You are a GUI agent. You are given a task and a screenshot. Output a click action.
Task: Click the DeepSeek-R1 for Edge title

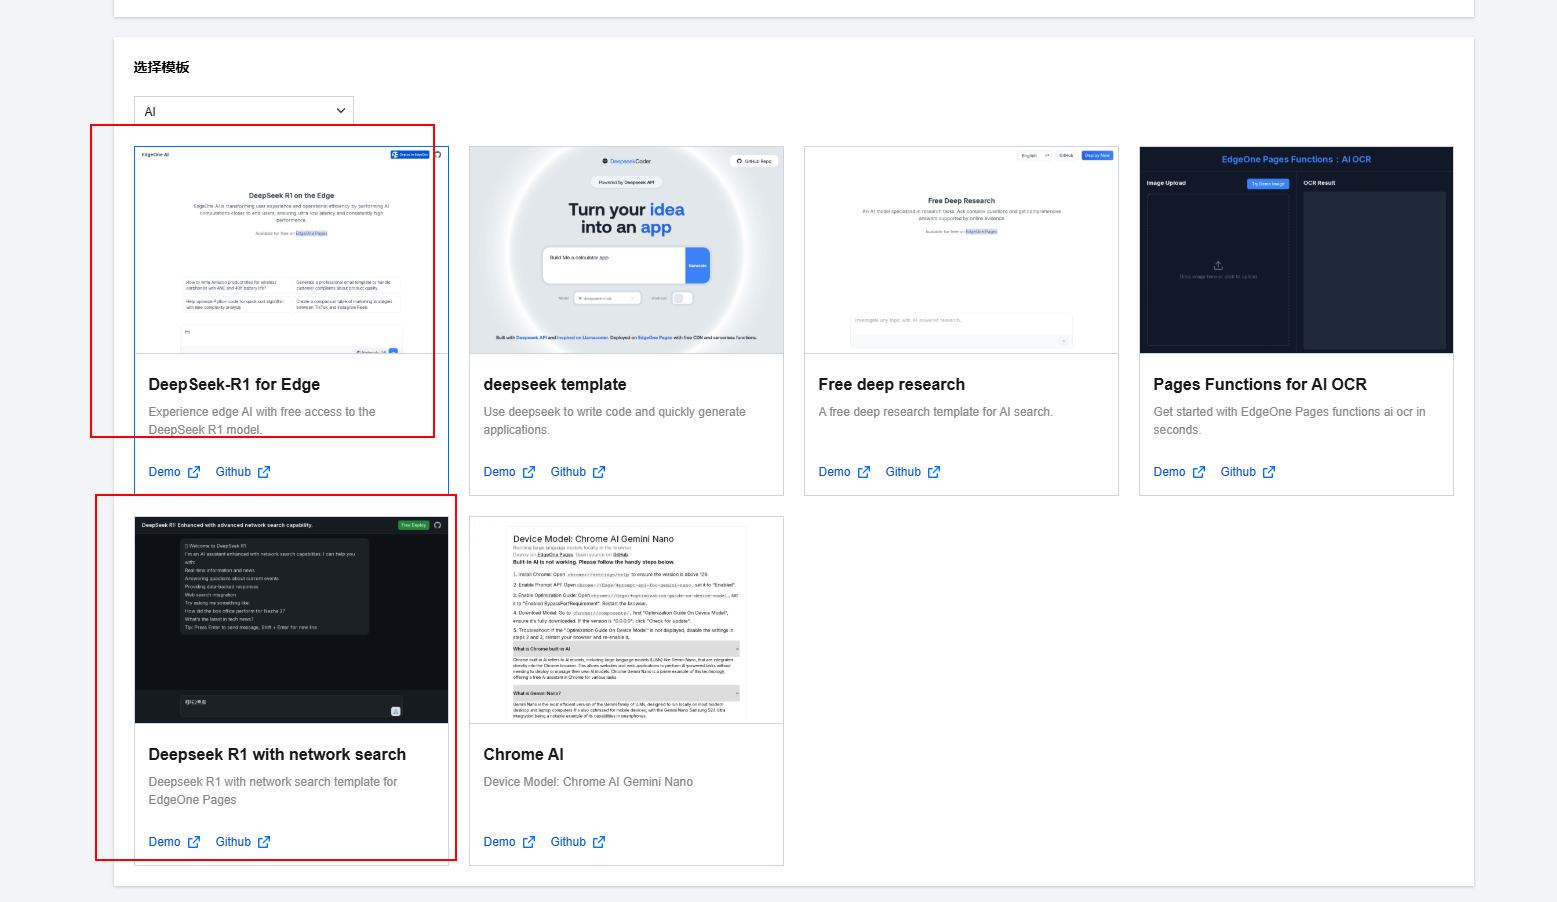(234, 384)
